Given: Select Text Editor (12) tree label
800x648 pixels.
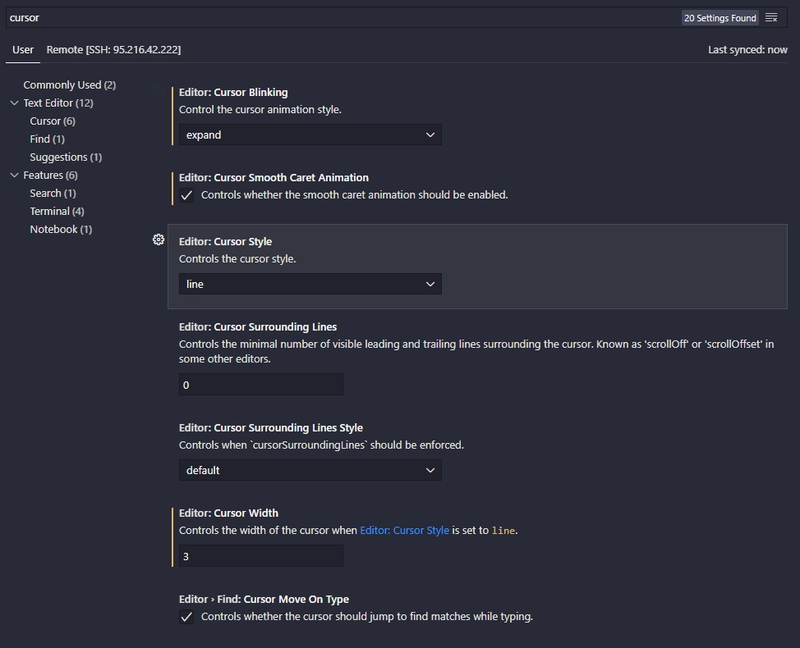Looking at the screenshot, I should point(58,103).
